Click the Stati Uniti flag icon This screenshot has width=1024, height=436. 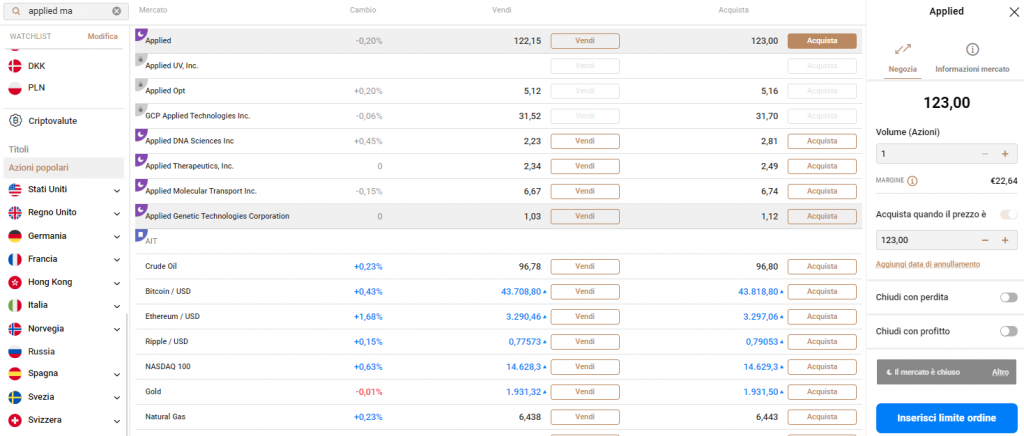(15, 189)
